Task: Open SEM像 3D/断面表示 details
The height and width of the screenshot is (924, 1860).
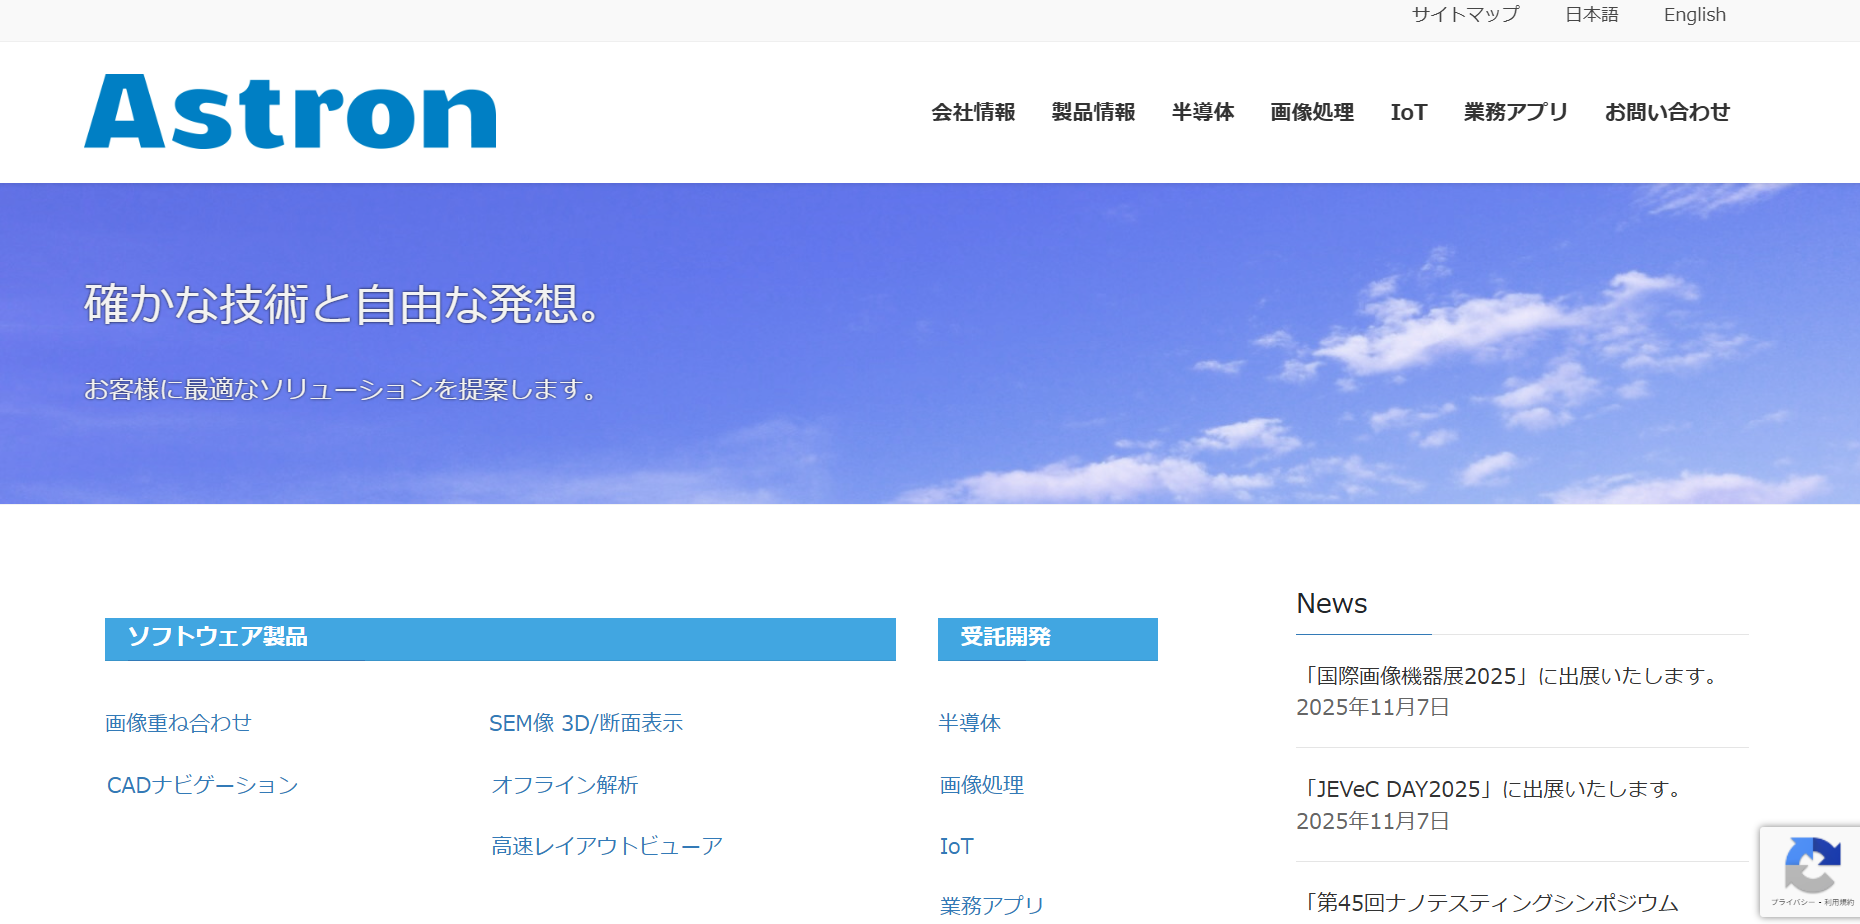Action: (x=587, y=722)
